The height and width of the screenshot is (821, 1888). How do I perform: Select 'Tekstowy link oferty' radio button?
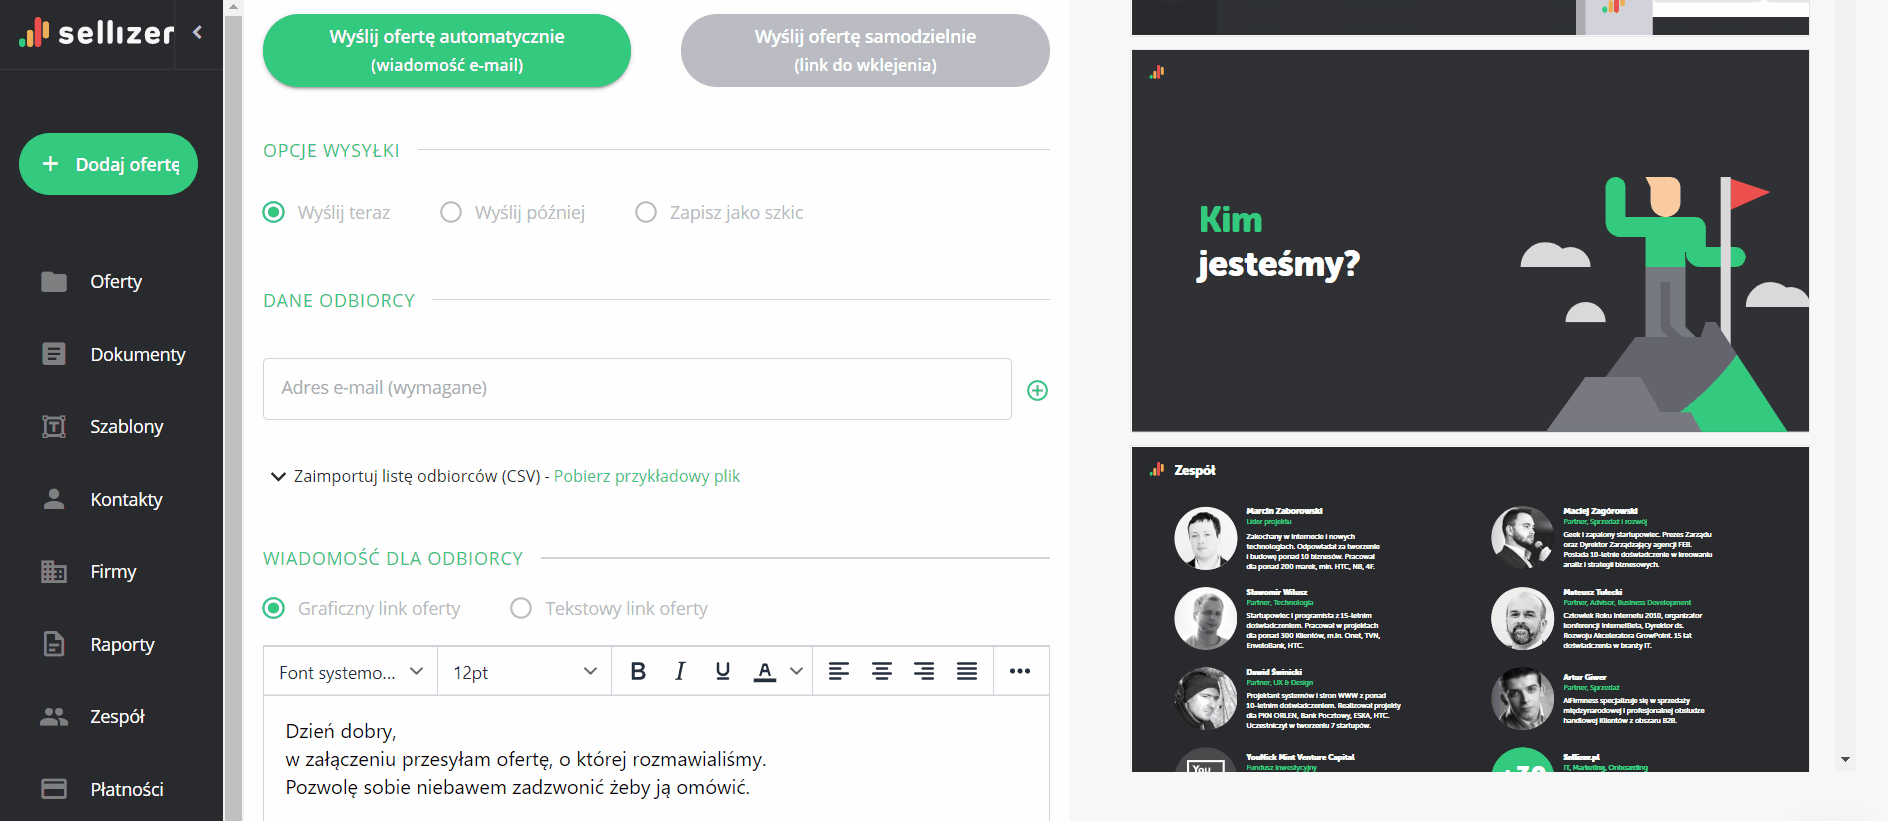click(521, 608)
